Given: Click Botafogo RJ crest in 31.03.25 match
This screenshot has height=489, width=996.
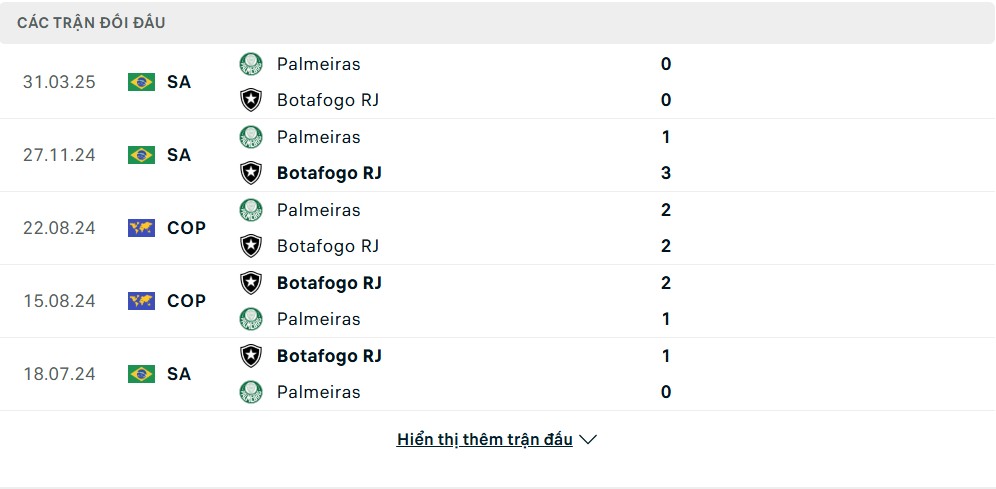Looking at the screenshot, I should click(x=251, y=100).
